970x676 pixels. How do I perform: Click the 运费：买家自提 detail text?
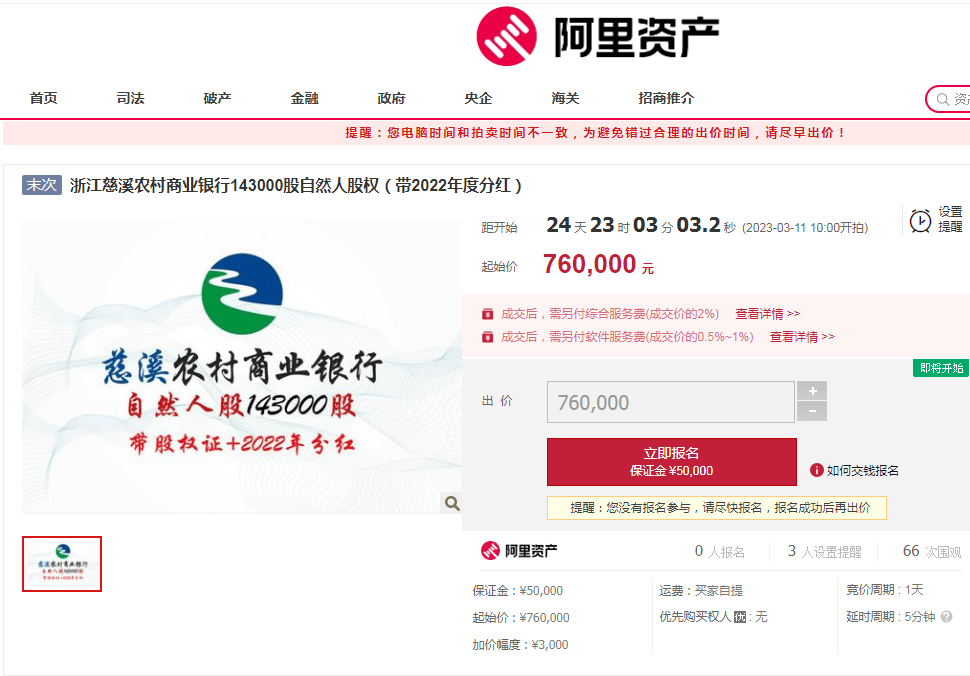click(x=701, y=591)
